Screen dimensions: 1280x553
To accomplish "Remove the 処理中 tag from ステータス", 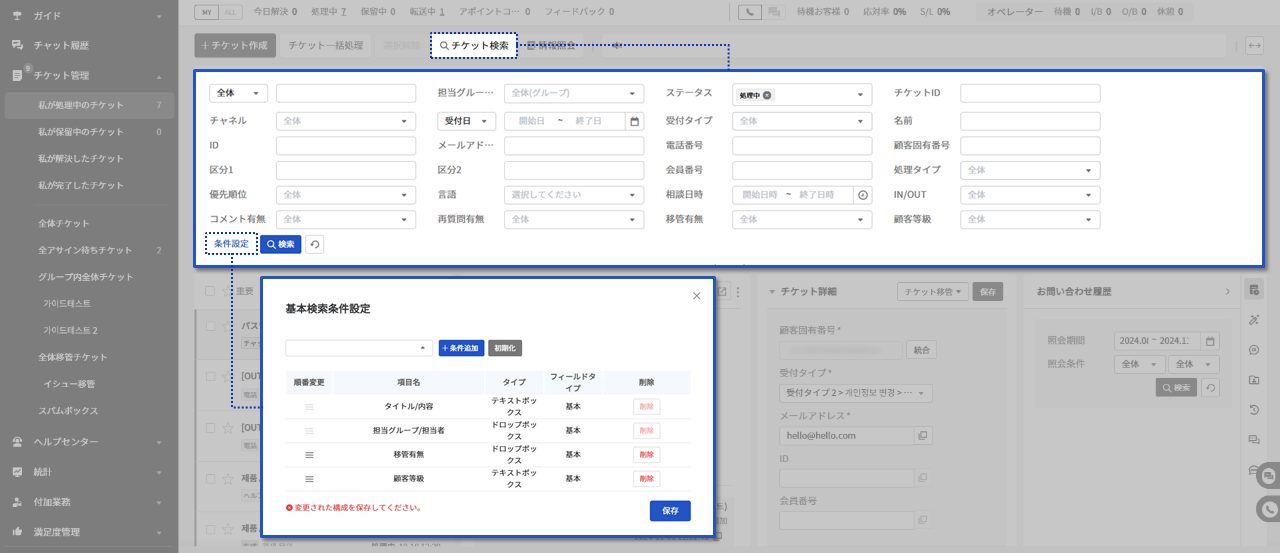I will pyautogui.click(x=767, y=95).
